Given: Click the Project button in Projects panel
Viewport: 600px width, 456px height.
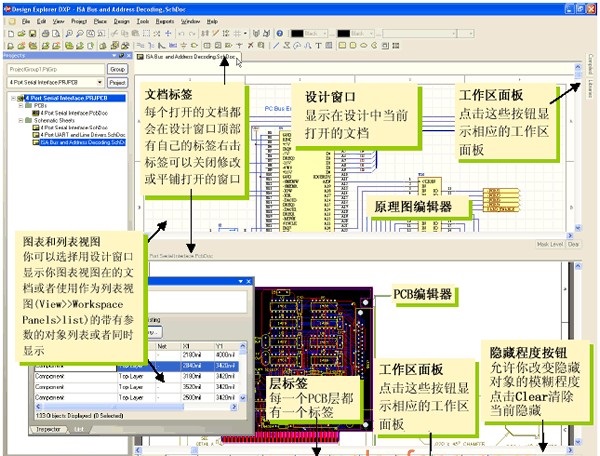Looking at the screenshot, I should [117, 84].
